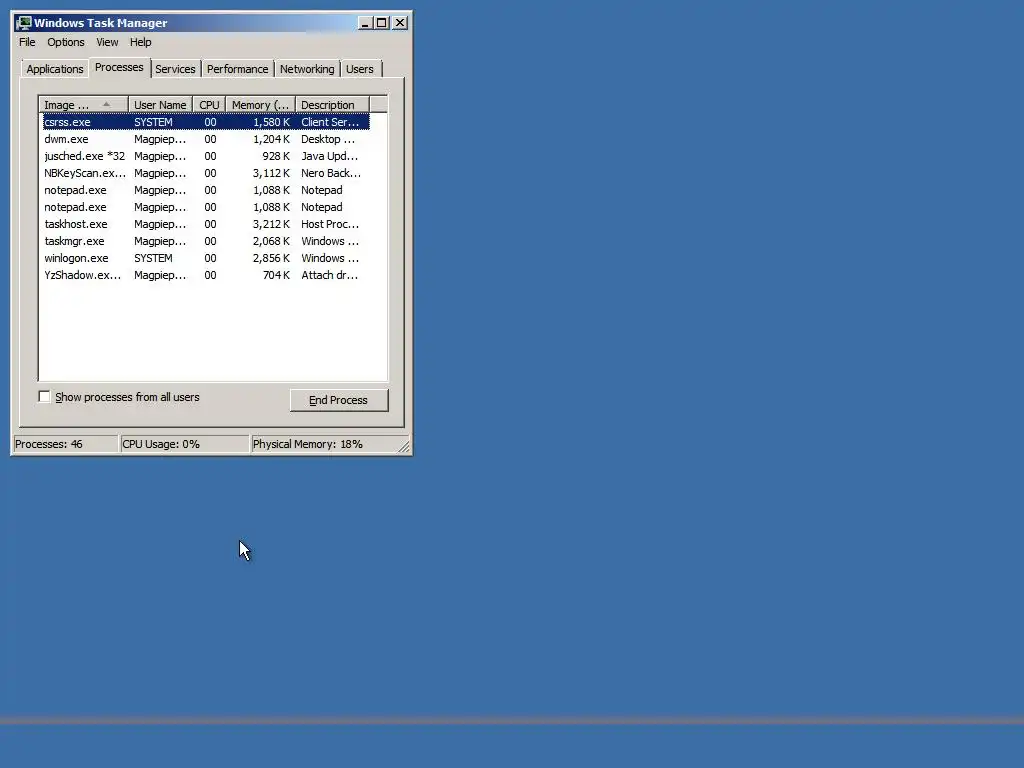This screenshot has height=768, width=1024.
Task: Select the jusched.exe *32 process
Action: point(206,156)
